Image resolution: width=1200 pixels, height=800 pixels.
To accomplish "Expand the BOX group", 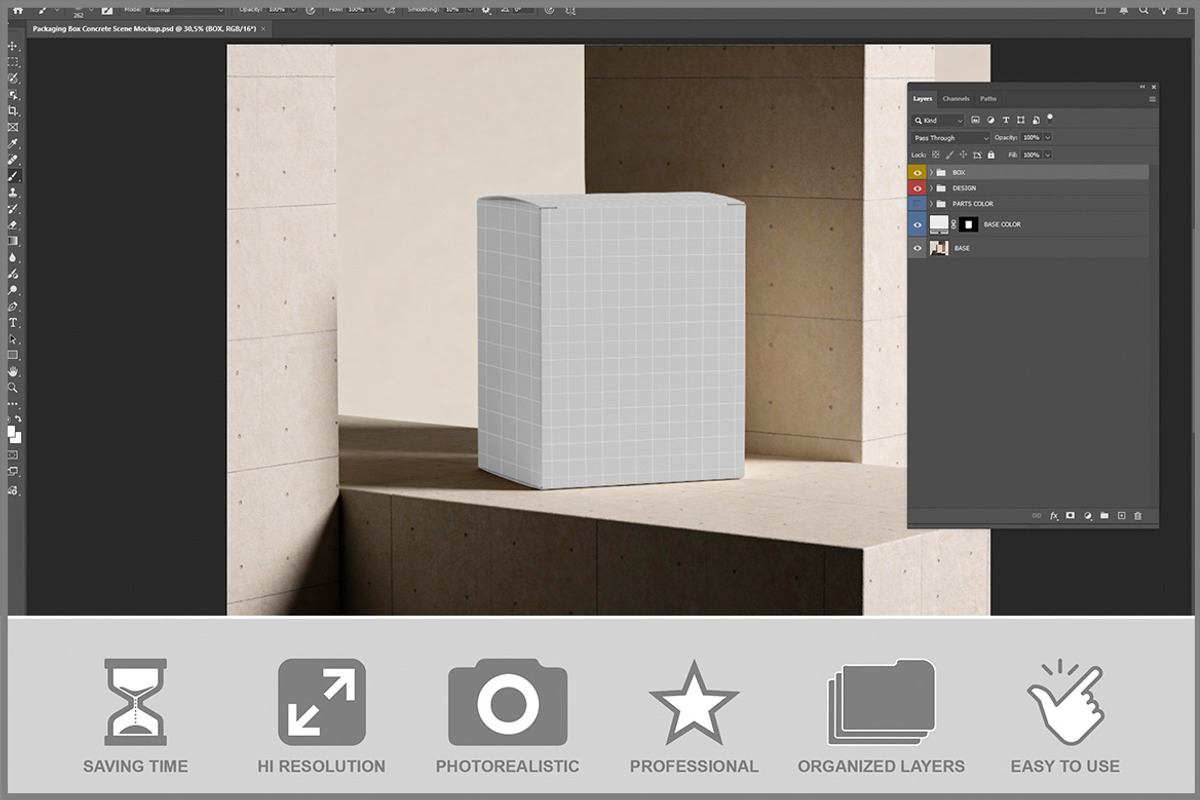I will [931, 172].
